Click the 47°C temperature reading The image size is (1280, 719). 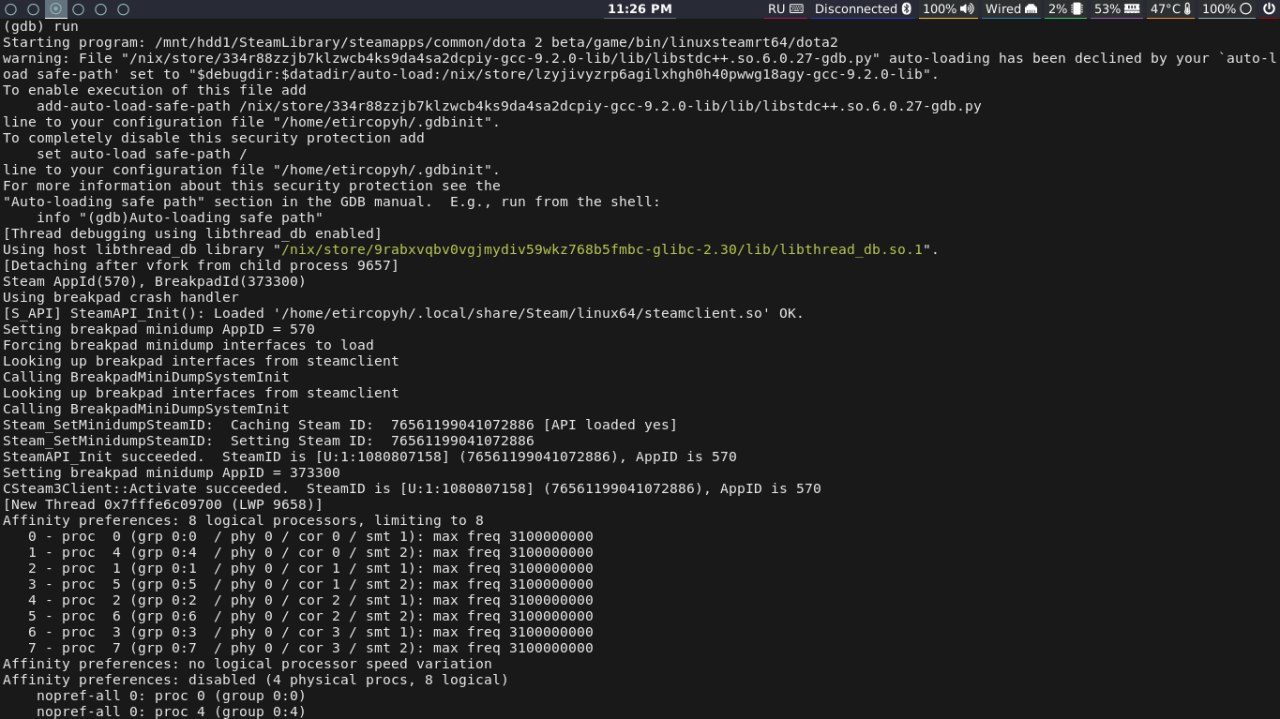(x=1165, y=9)
